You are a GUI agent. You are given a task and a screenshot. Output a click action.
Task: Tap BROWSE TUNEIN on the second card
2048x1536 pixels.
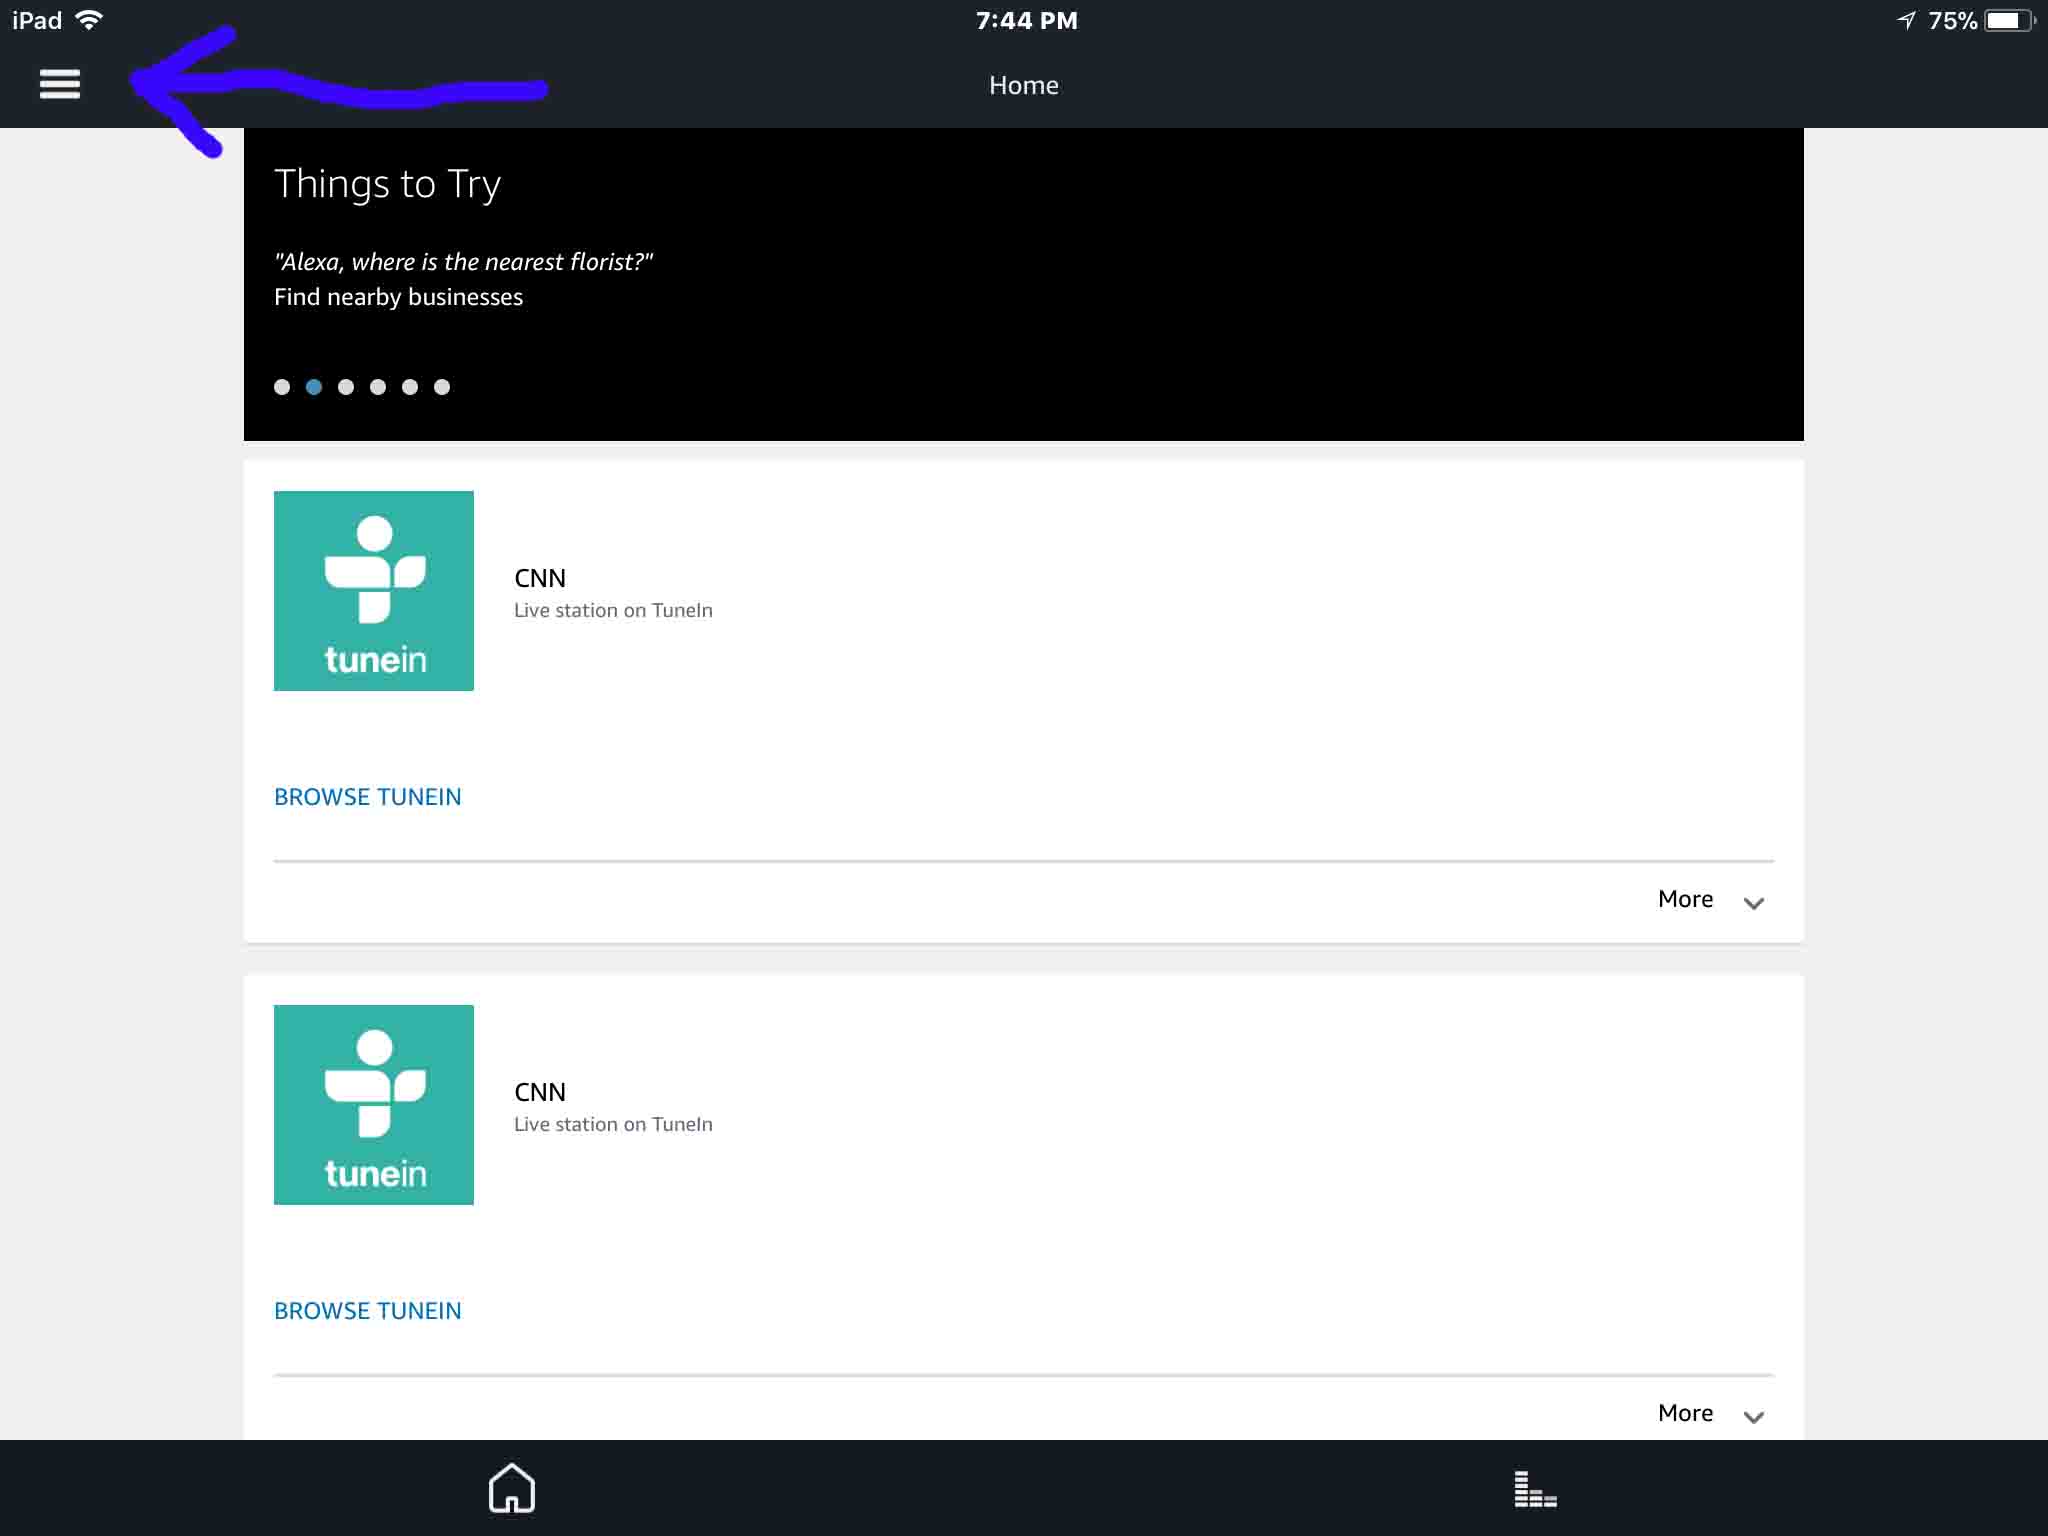[367, 1310]
